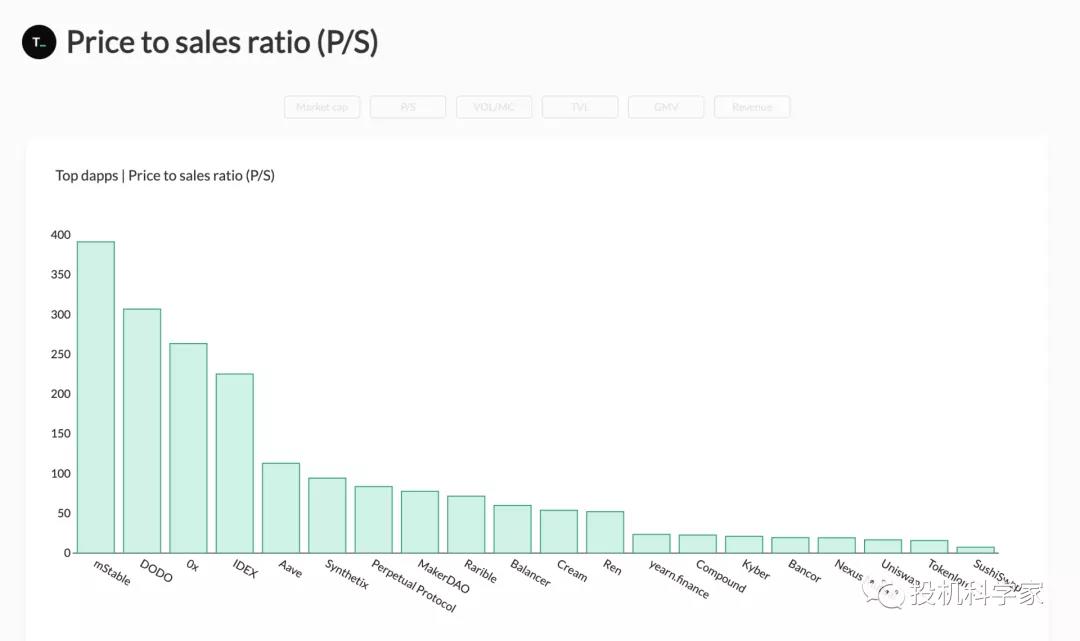Select the Synthetix bar
Screen dimensions: 1080x641
point(327,515)
